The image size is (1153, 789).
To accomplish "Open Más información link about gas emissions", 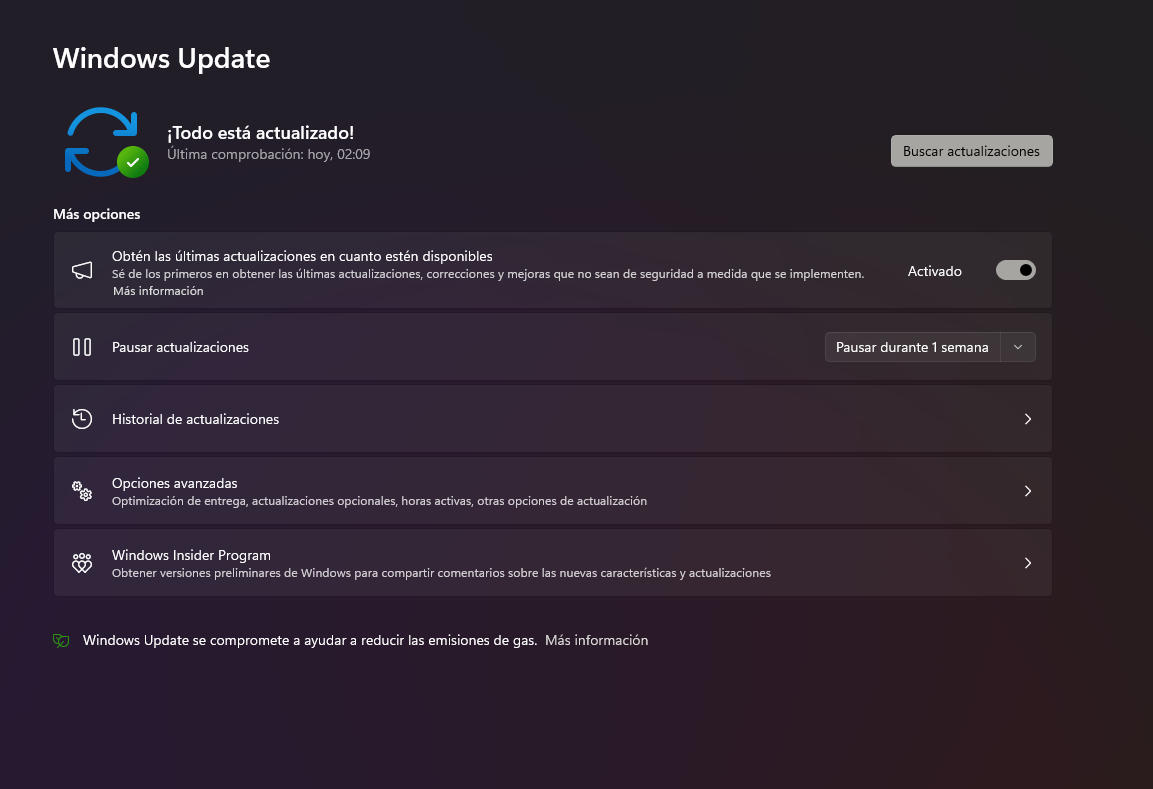I will pos(596,640).
